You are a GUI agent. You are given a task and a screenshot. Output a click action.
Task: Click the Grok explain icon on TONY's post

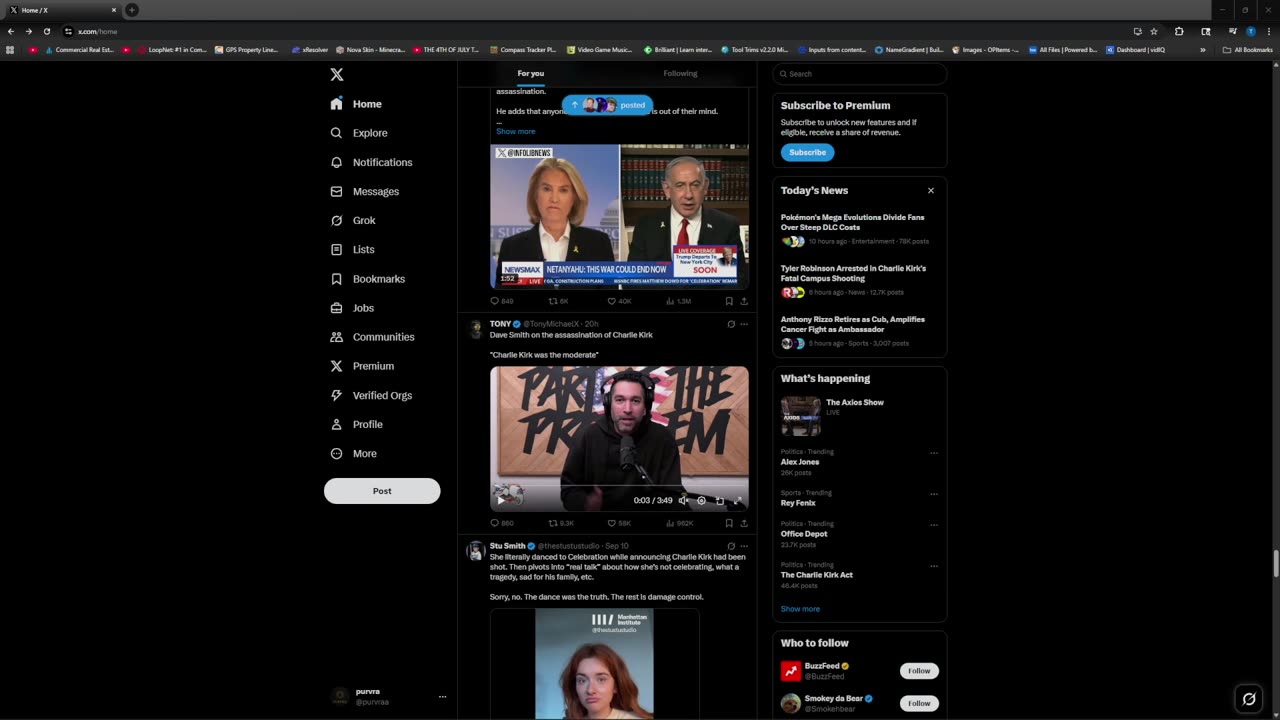click(x=731, y=324)
